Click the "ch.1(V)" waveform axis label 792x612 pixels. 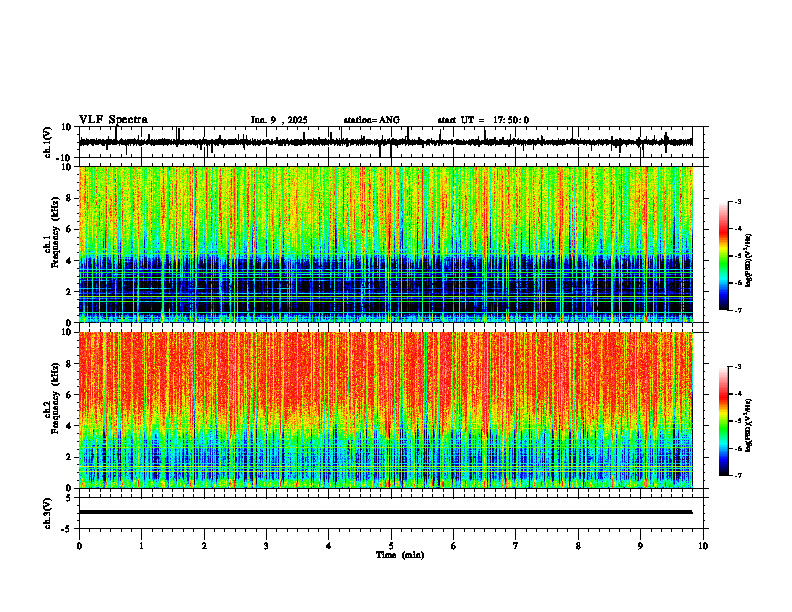48,142
